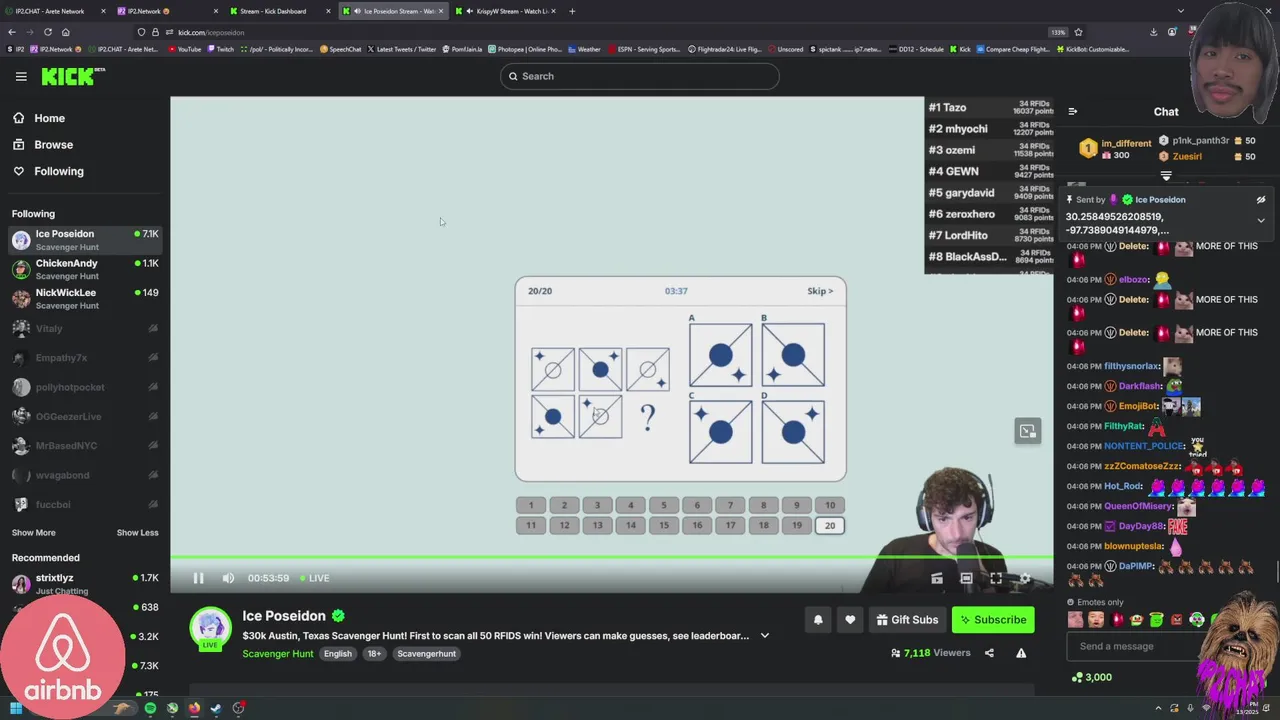This screenshot has width=1280, height=720.
Task: Focus the Kick search field
Action: (640, 76)
